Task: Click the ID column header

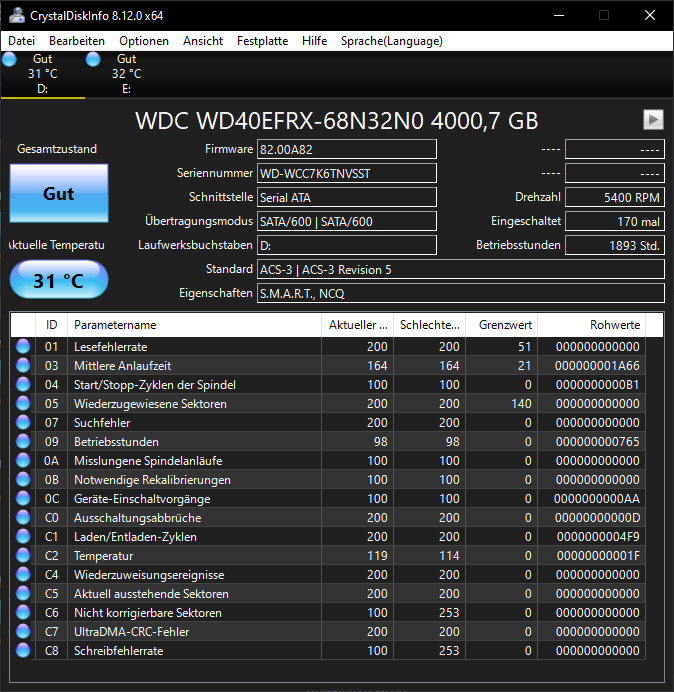Action: (x=51, y=325)
